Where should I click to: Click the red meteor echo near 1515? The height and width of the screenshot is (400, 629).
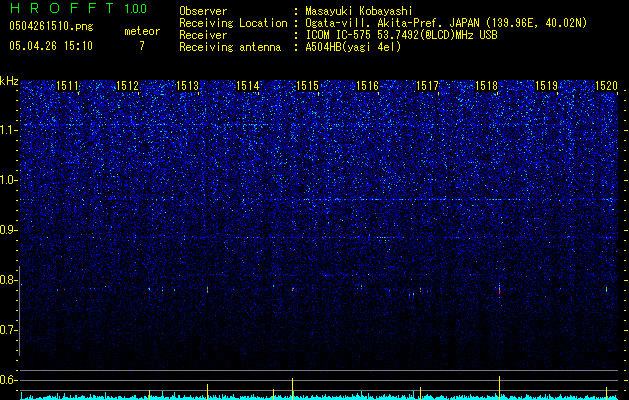click(x=293, y=289)
